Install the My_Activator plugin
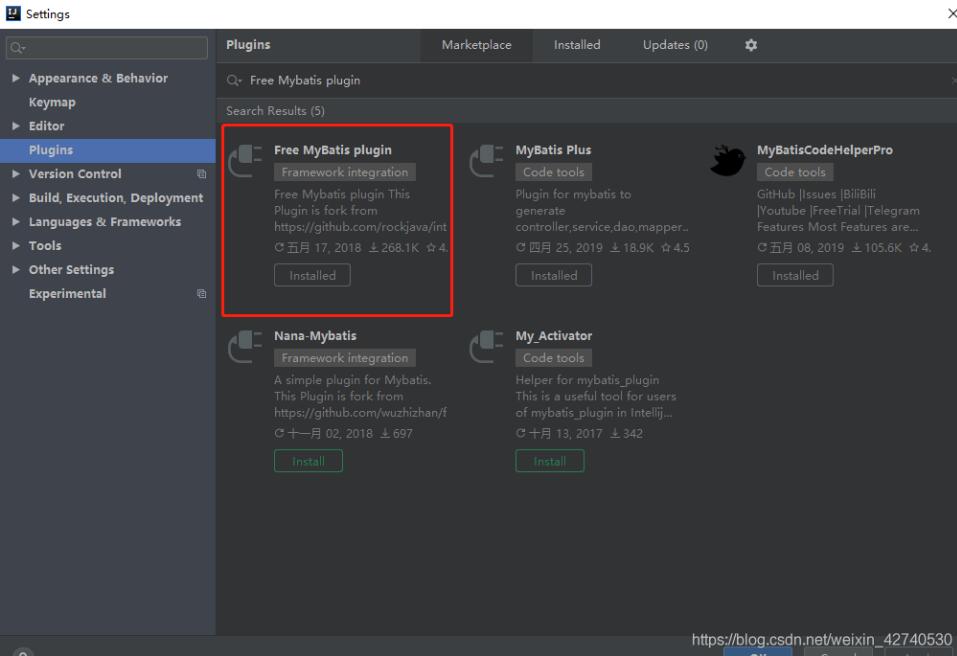This screenshot has width=957, height=656. tap(549, 461)
